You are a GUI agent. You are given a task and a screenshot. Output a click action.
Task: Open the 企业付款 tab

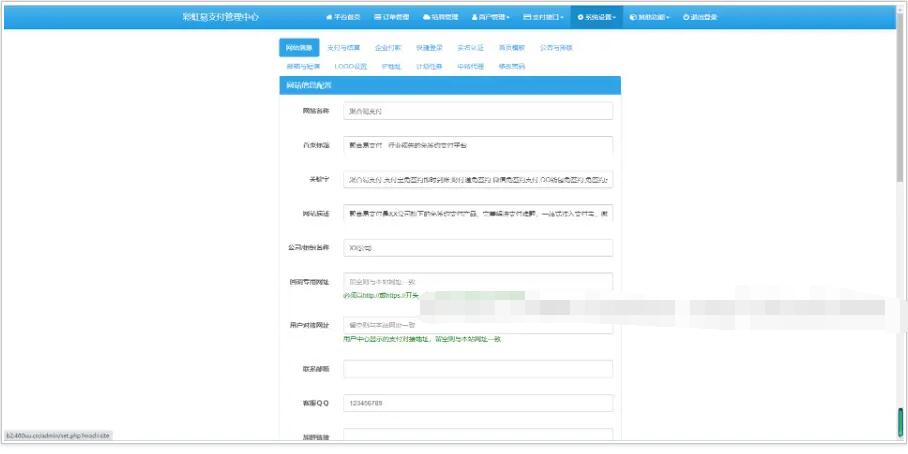tap(387, 48)
